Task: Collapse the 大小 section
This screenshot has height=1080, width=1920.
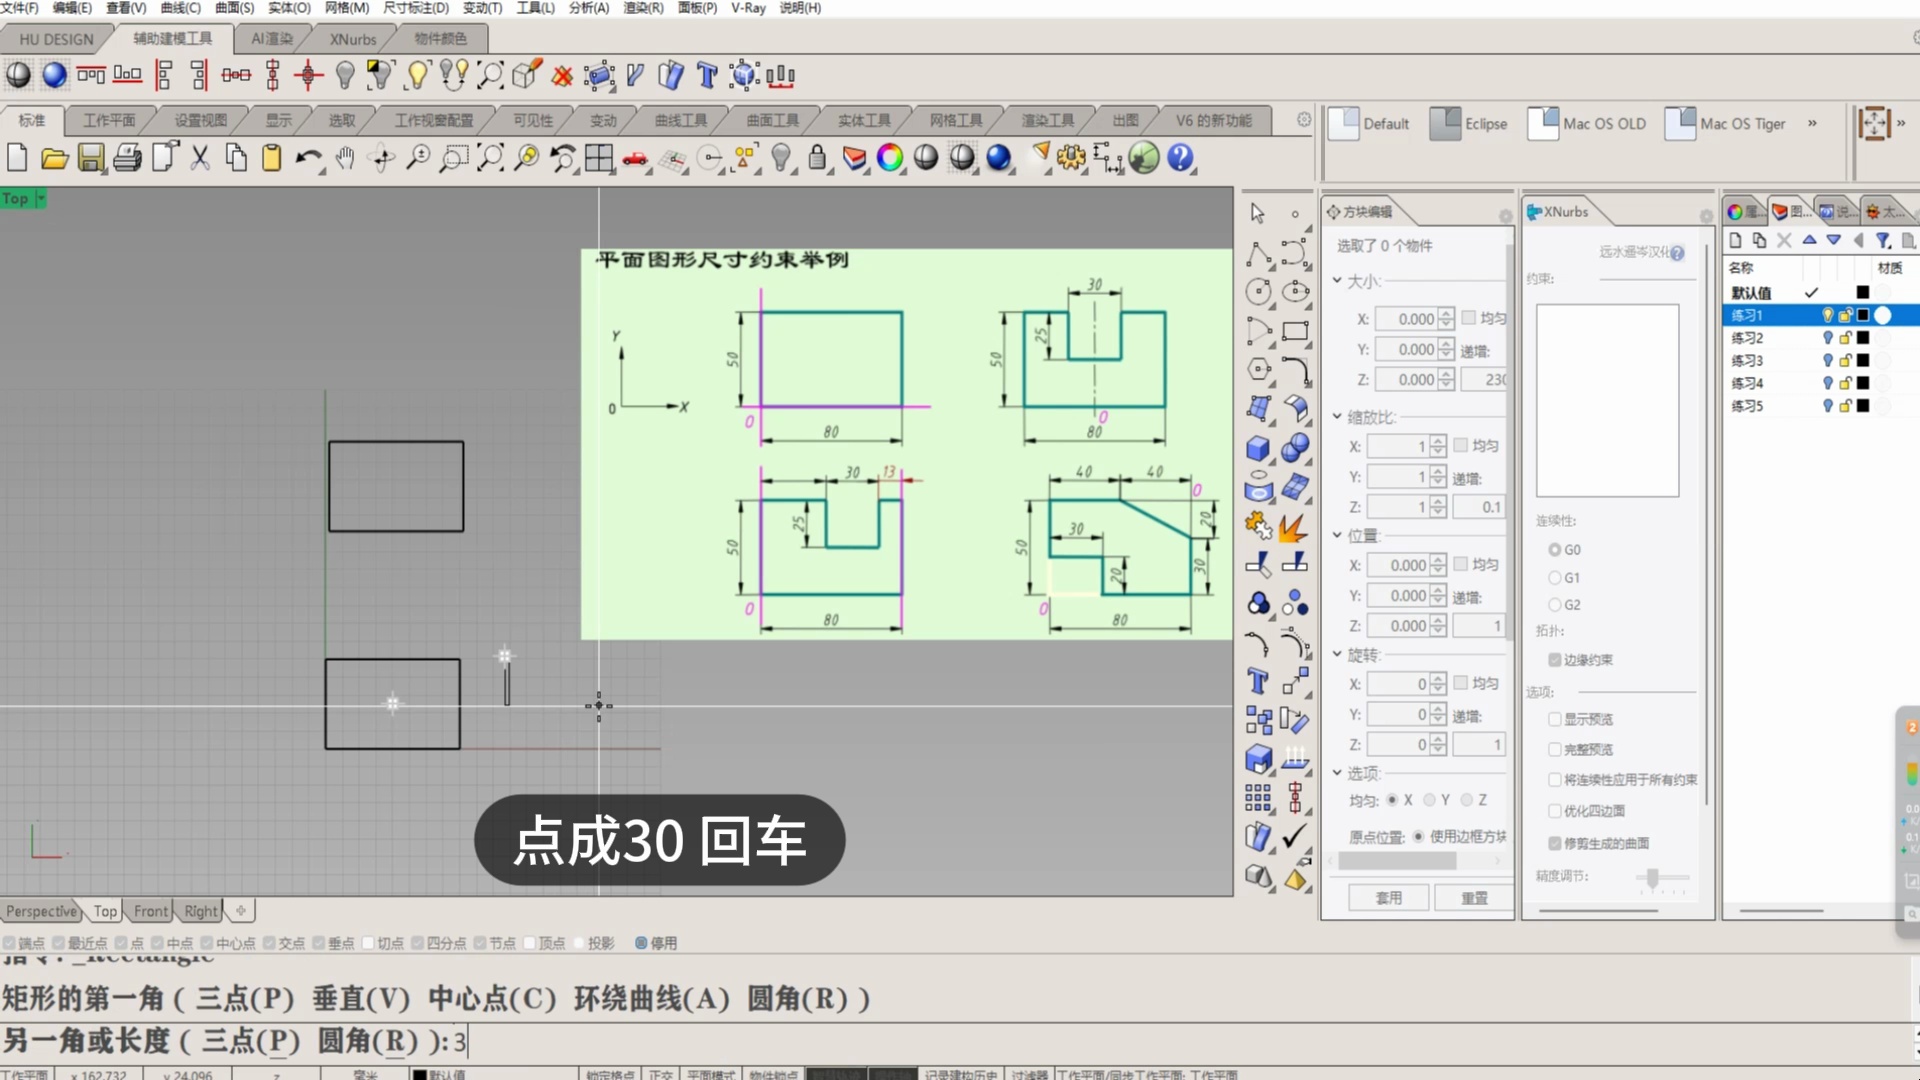Action: 1337,281
